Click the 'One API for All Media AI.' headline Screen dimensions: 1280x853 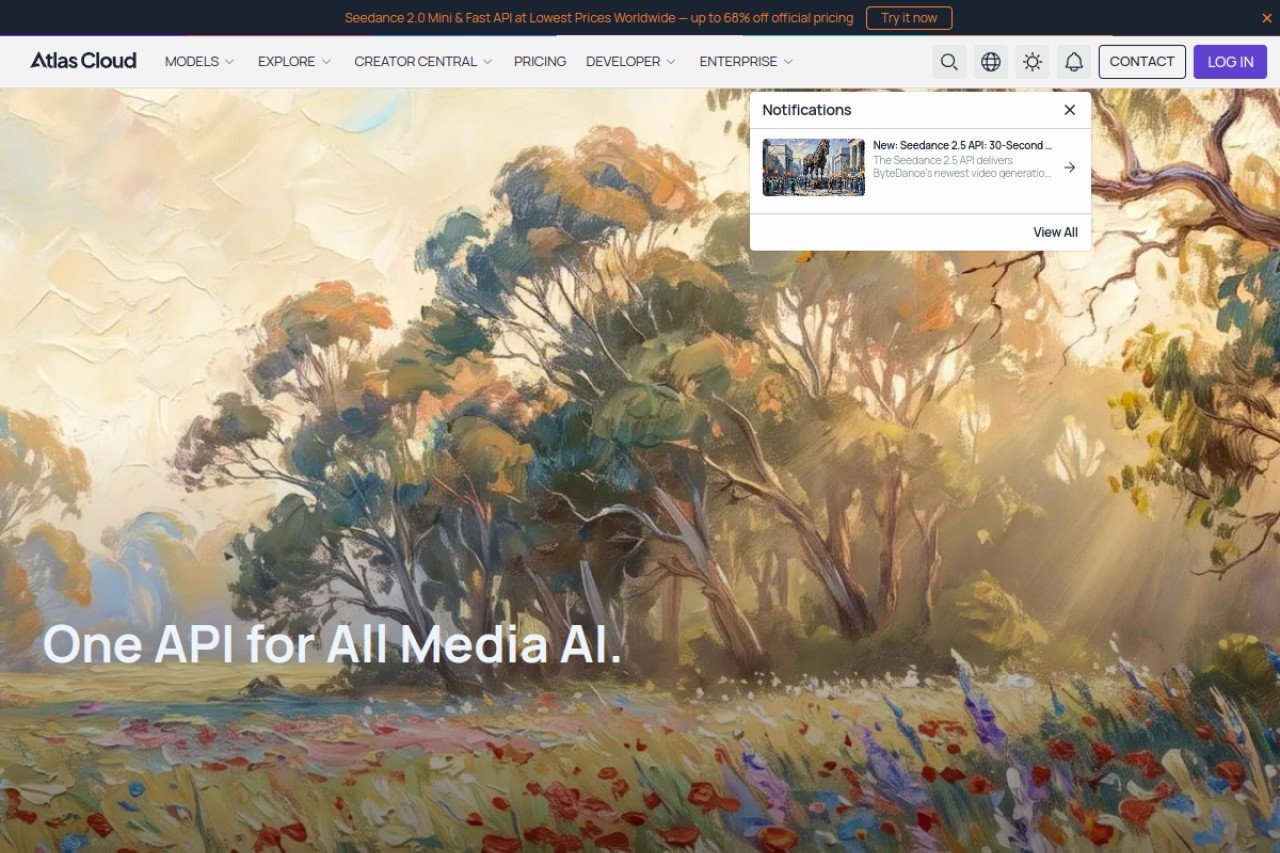pyautogui.click(x=332, y=644)
